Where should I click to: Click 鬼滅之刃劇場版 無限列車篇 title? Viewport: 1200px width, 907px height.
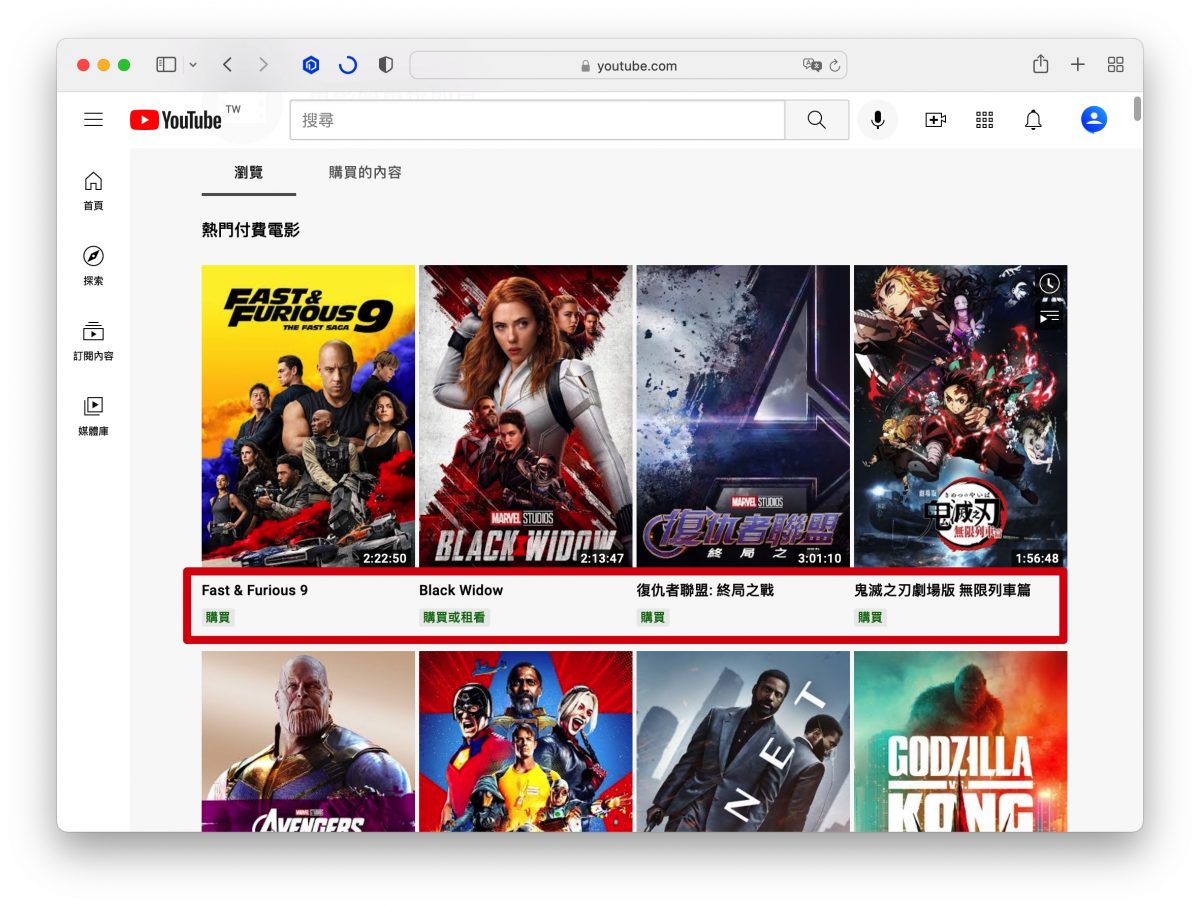[942, 590]
